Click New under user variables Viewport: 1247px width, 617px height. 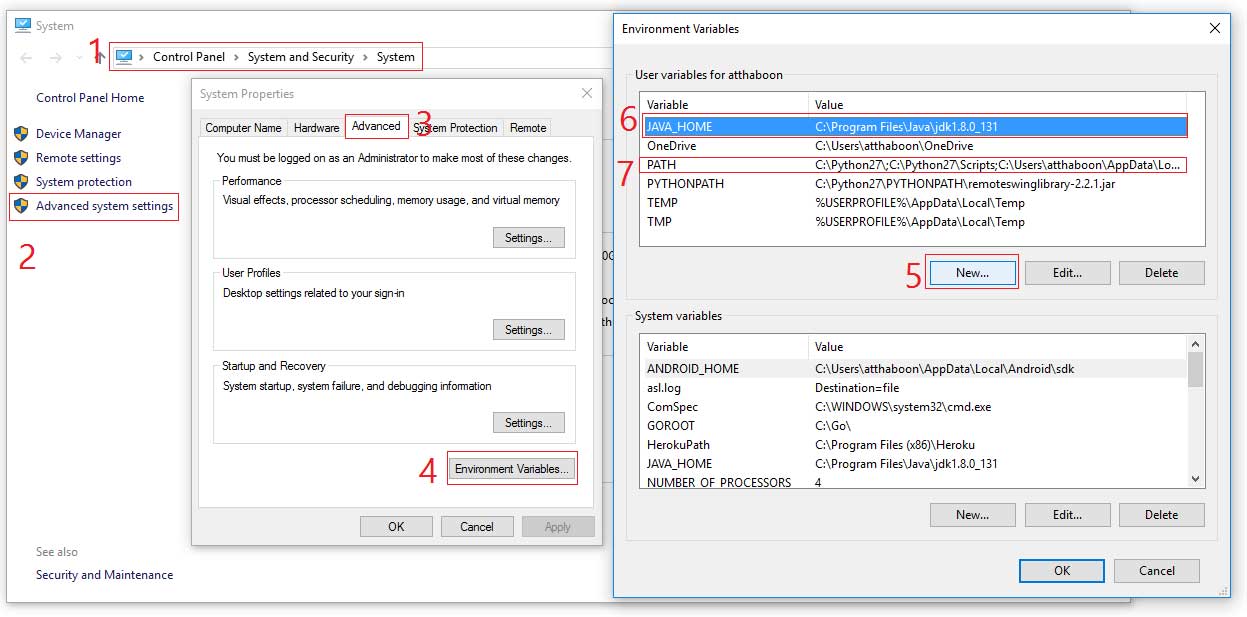[x=972, y=273]
